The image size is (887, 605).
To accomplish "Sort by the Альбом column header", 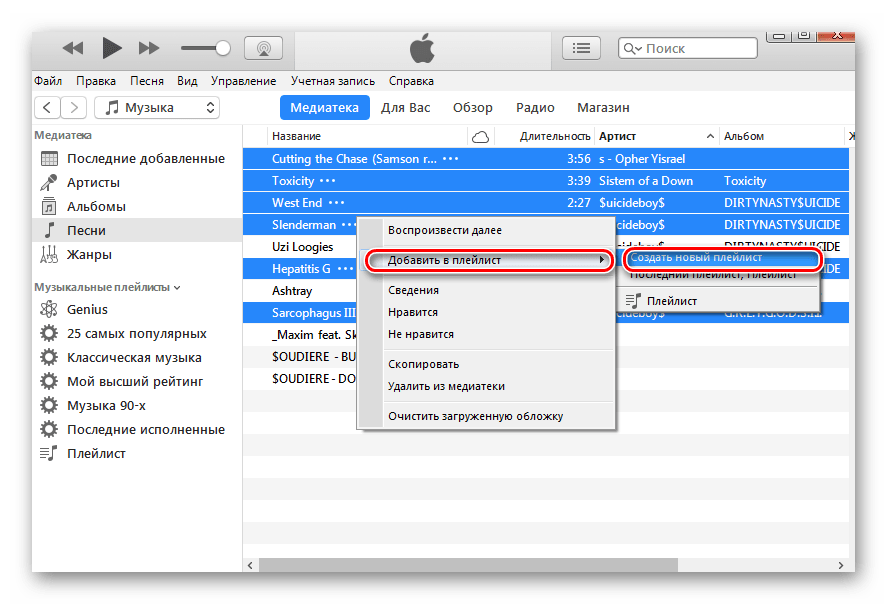I will click(783, 136).
